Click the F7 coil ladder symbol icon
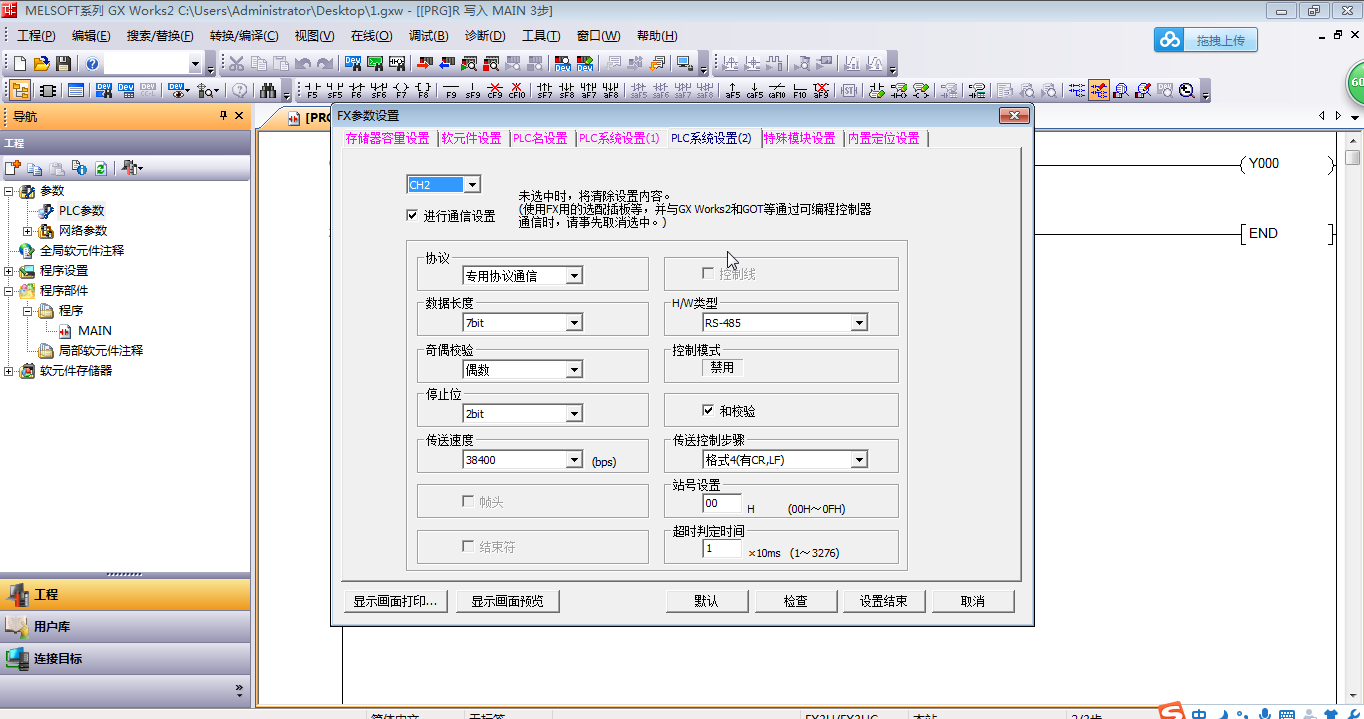The height and width of the screenshot is (719, 1364). click(x=401, y=91)
